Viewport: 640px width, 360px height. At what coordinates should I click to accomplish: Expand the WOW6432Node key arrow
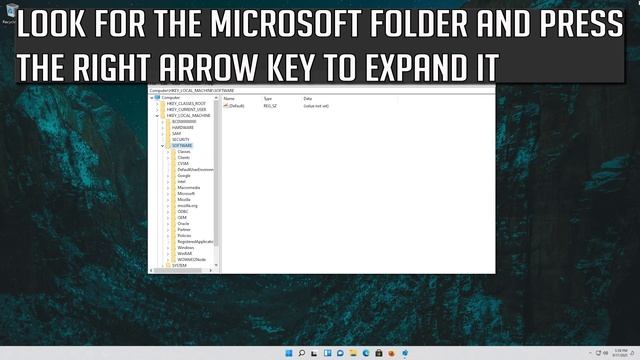pos(168,260)
